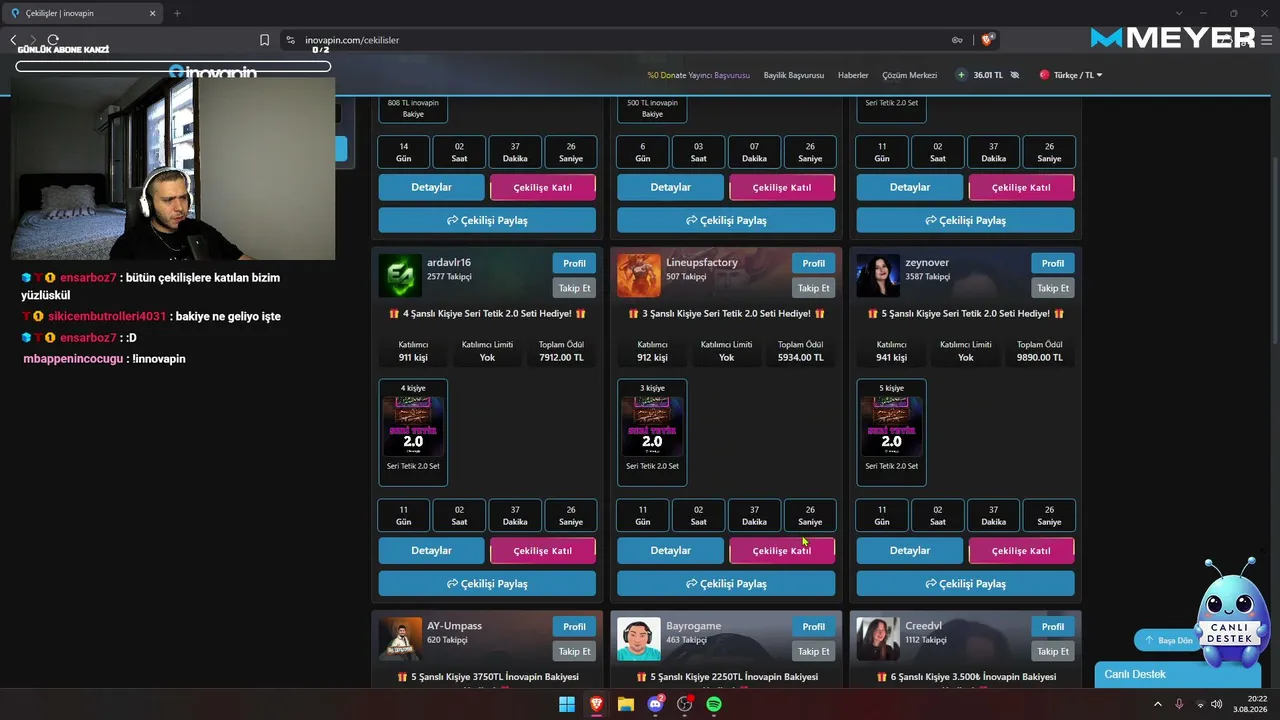
Task: Open Bayilik Başvurusu menu item
Action: (x=794, y=75)
